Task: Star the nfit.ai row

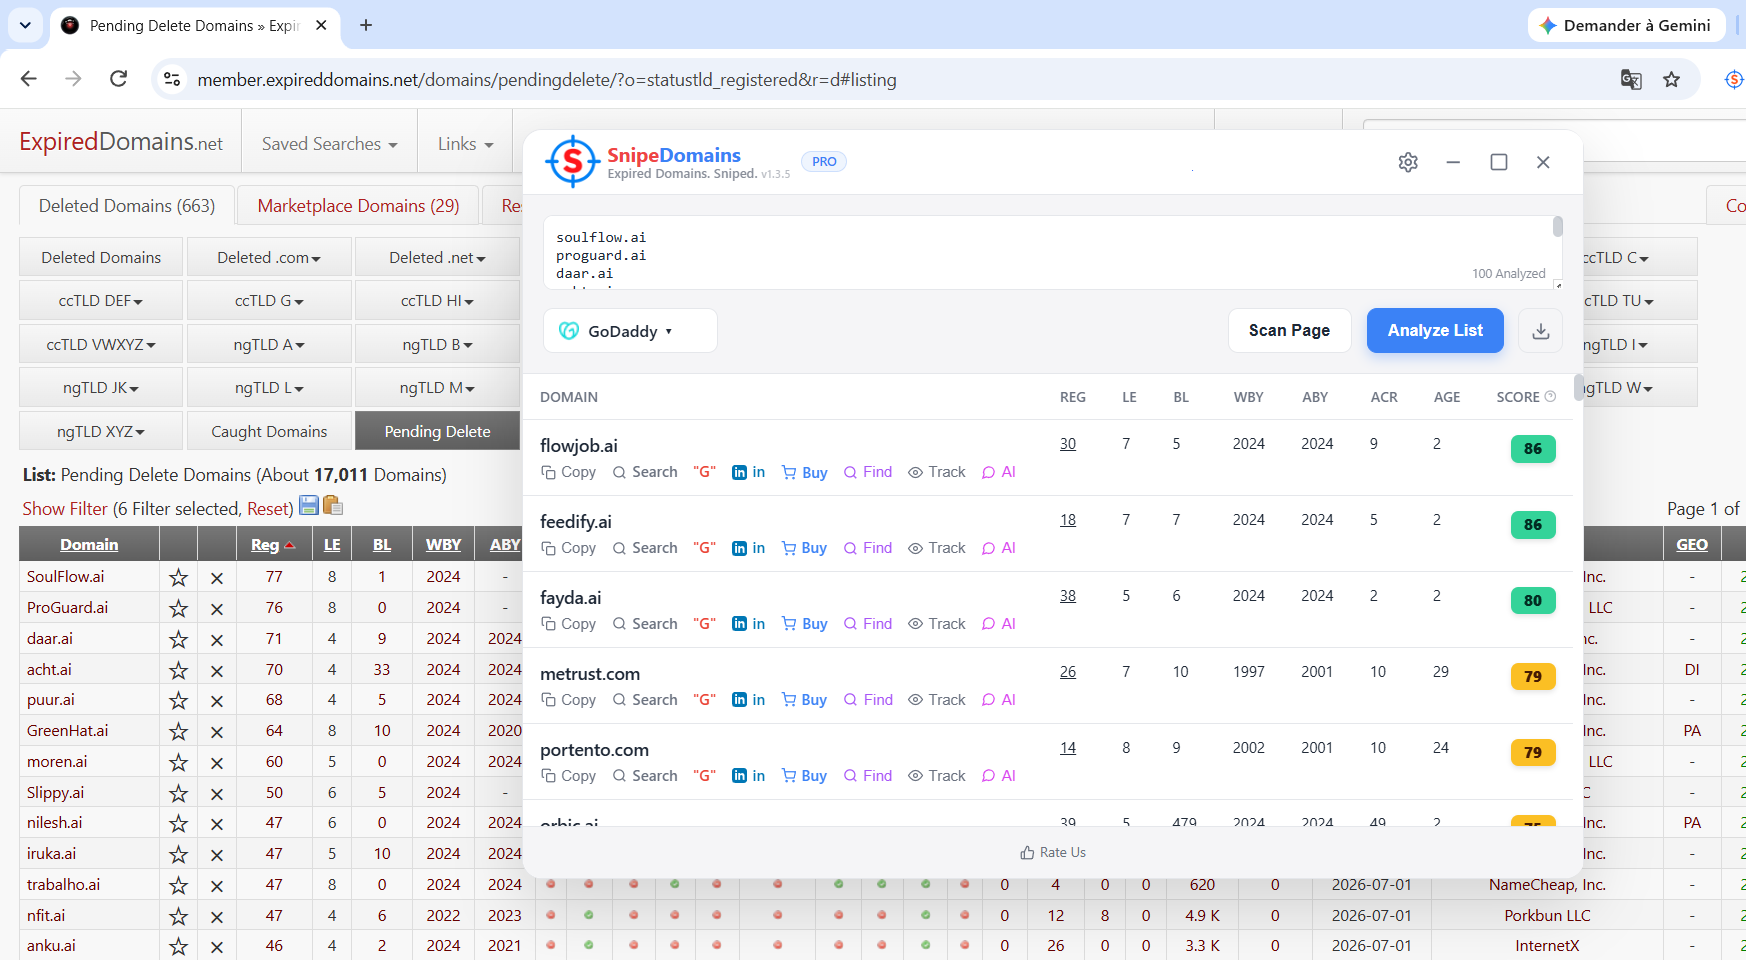Action: [178, 916]
